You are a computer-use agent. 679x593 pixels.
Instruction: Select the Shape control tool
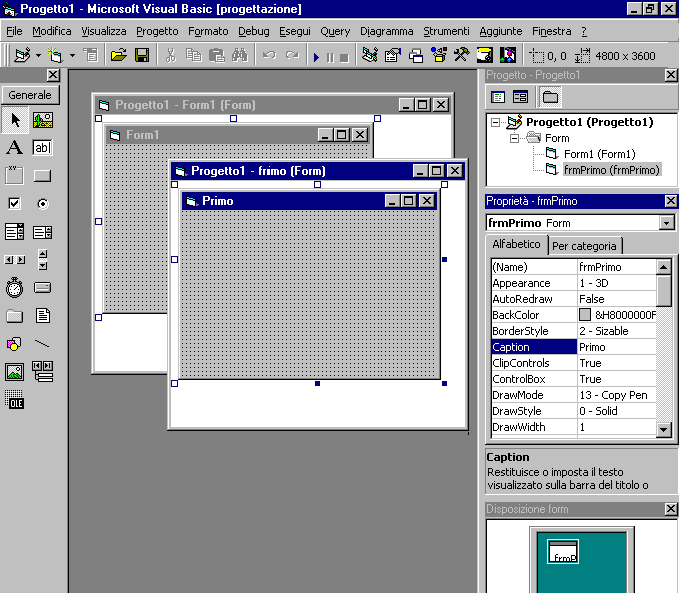(15, 344)
